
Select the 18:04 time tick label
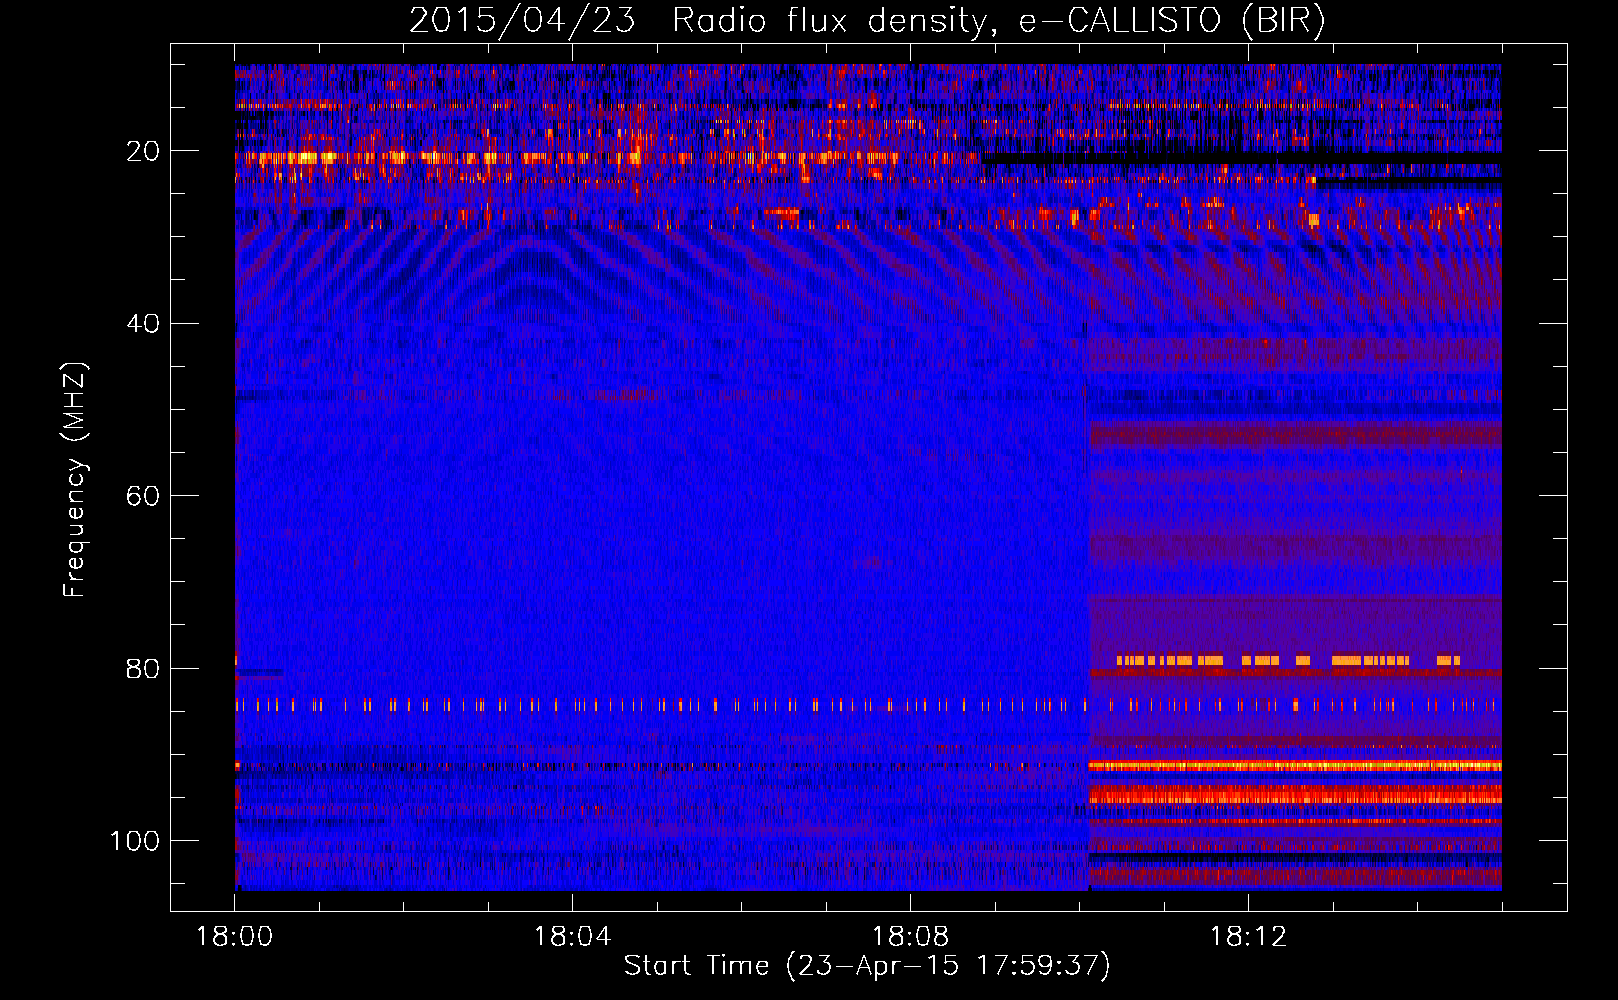pos(572,937)
